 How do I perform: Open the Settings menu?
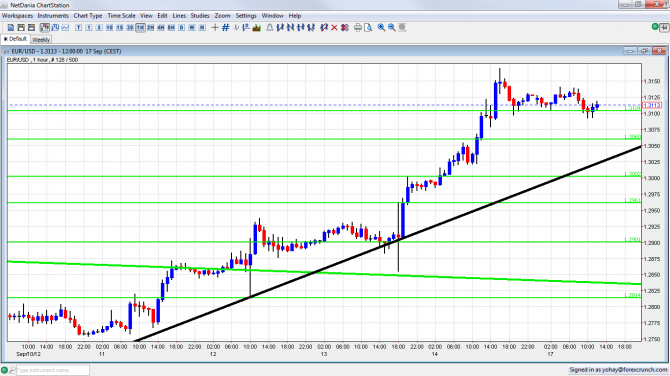(x=246, y=15)
